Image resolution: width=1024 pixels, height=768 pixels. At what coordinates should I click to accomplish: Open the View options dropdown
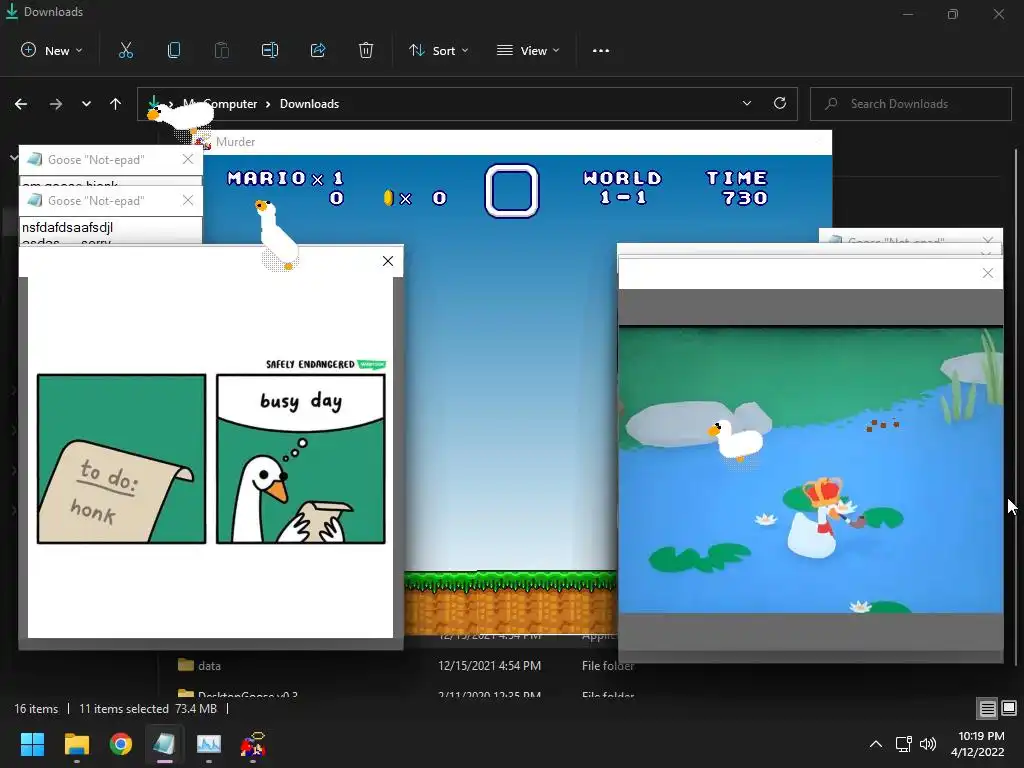coord(528,50)
